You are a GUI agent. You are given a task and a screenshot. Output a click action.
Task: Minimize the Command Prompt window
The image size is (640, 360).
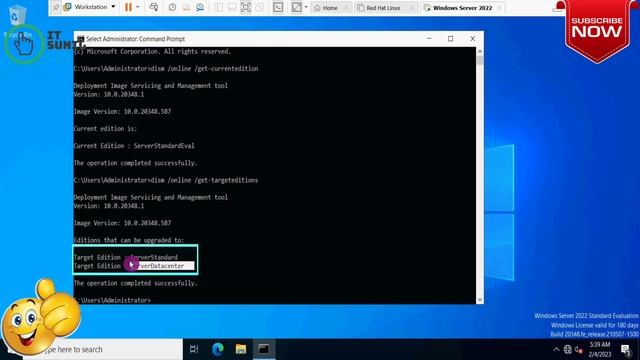click(429, 38)
